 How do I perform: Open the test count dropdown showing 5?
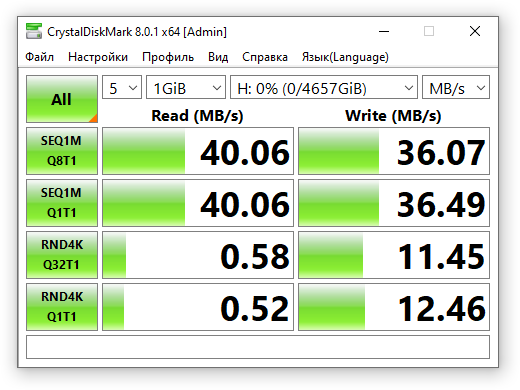(x=122, y=87)
